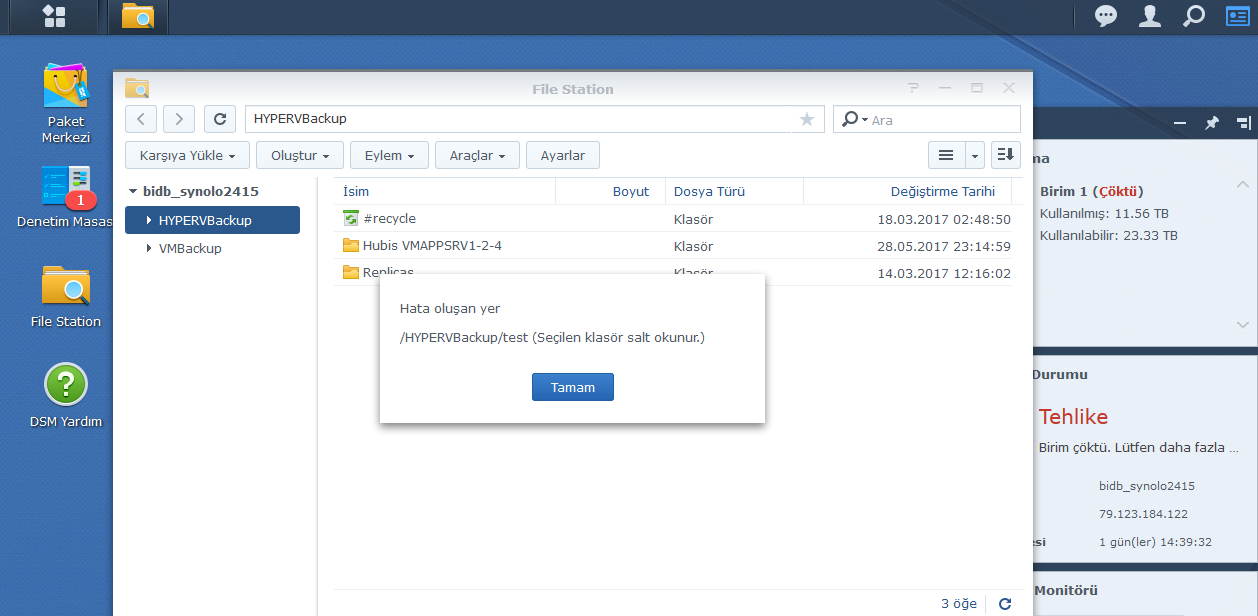The width and height of the screenshot is (1258, 616).
Task: Toggle the widgets panel icon
Action: pyautogui.click(x=1237, y=16)
